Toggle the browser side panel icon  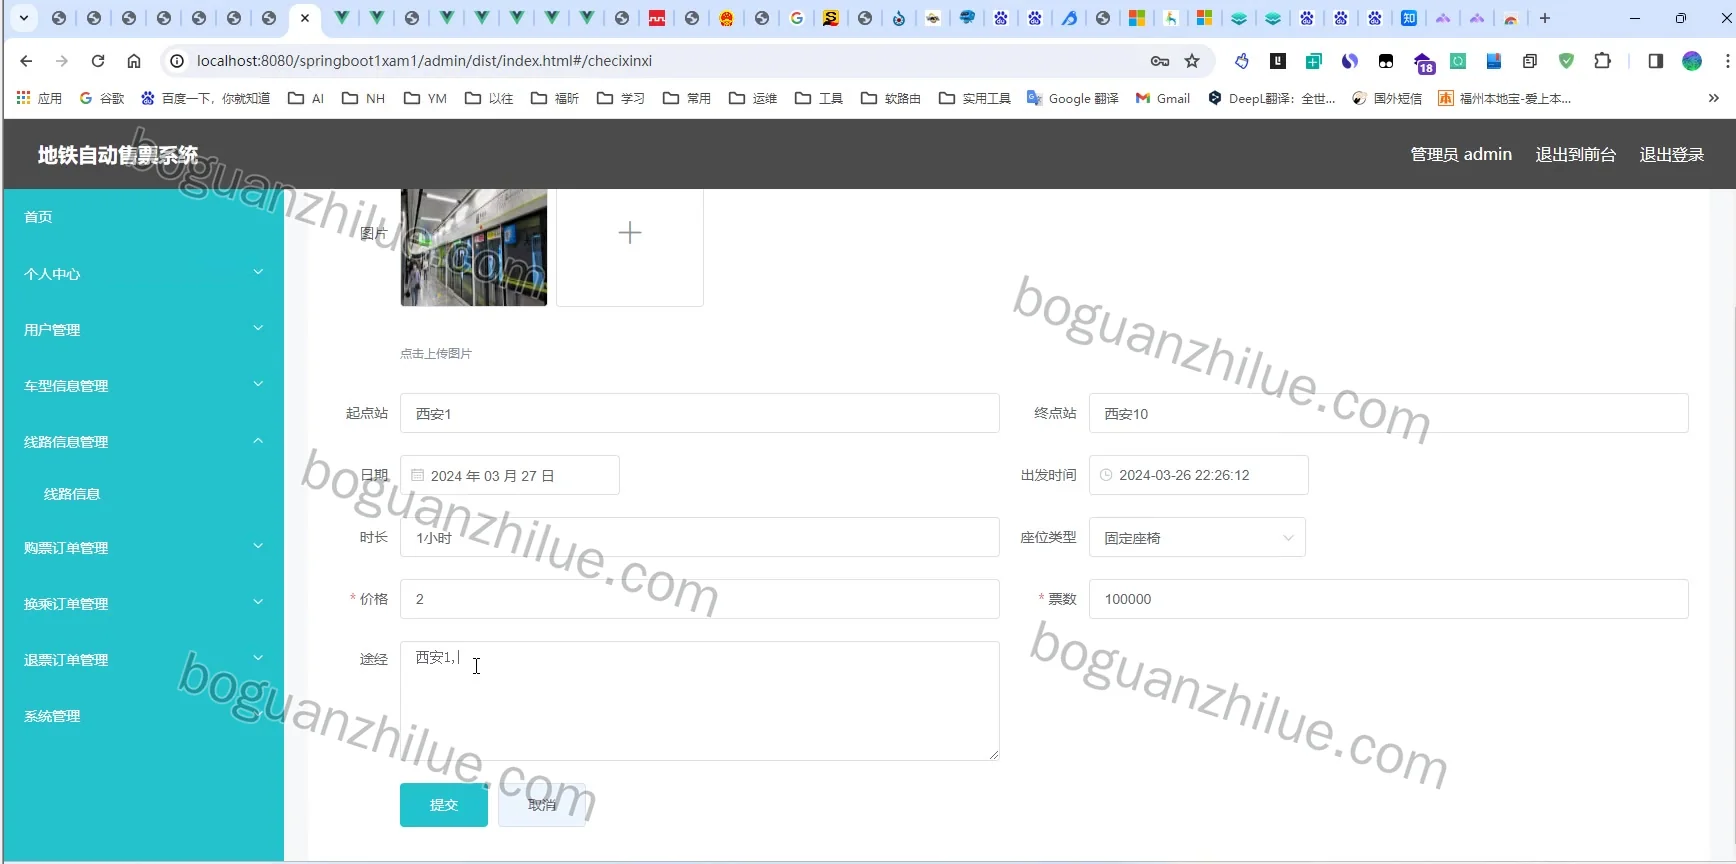pos(1655,61)
